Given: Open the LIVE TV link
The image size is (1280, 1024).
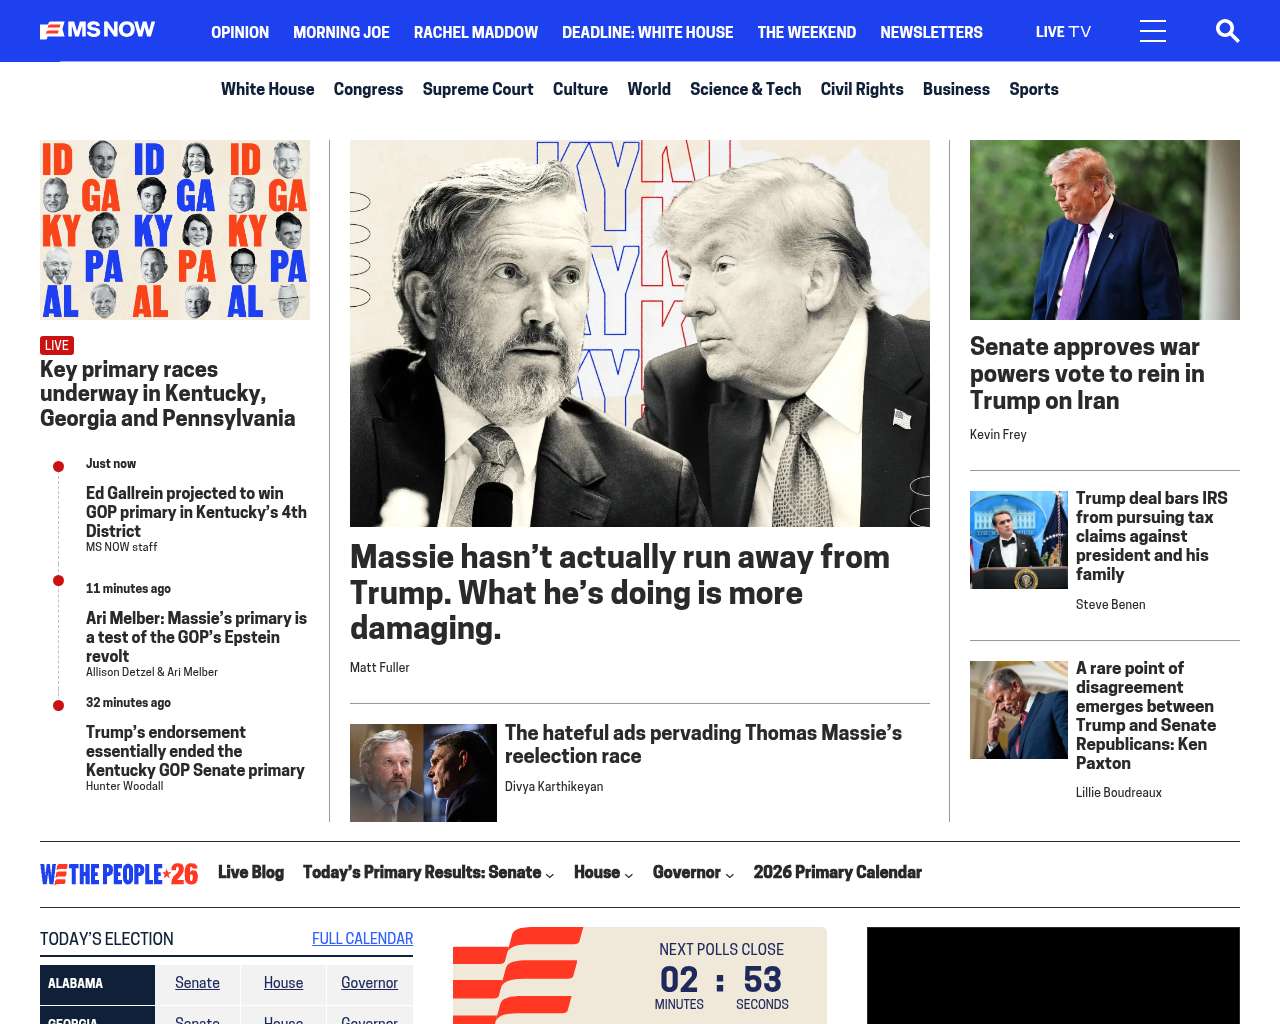Looking at the screenshot, I should 1063,32.
